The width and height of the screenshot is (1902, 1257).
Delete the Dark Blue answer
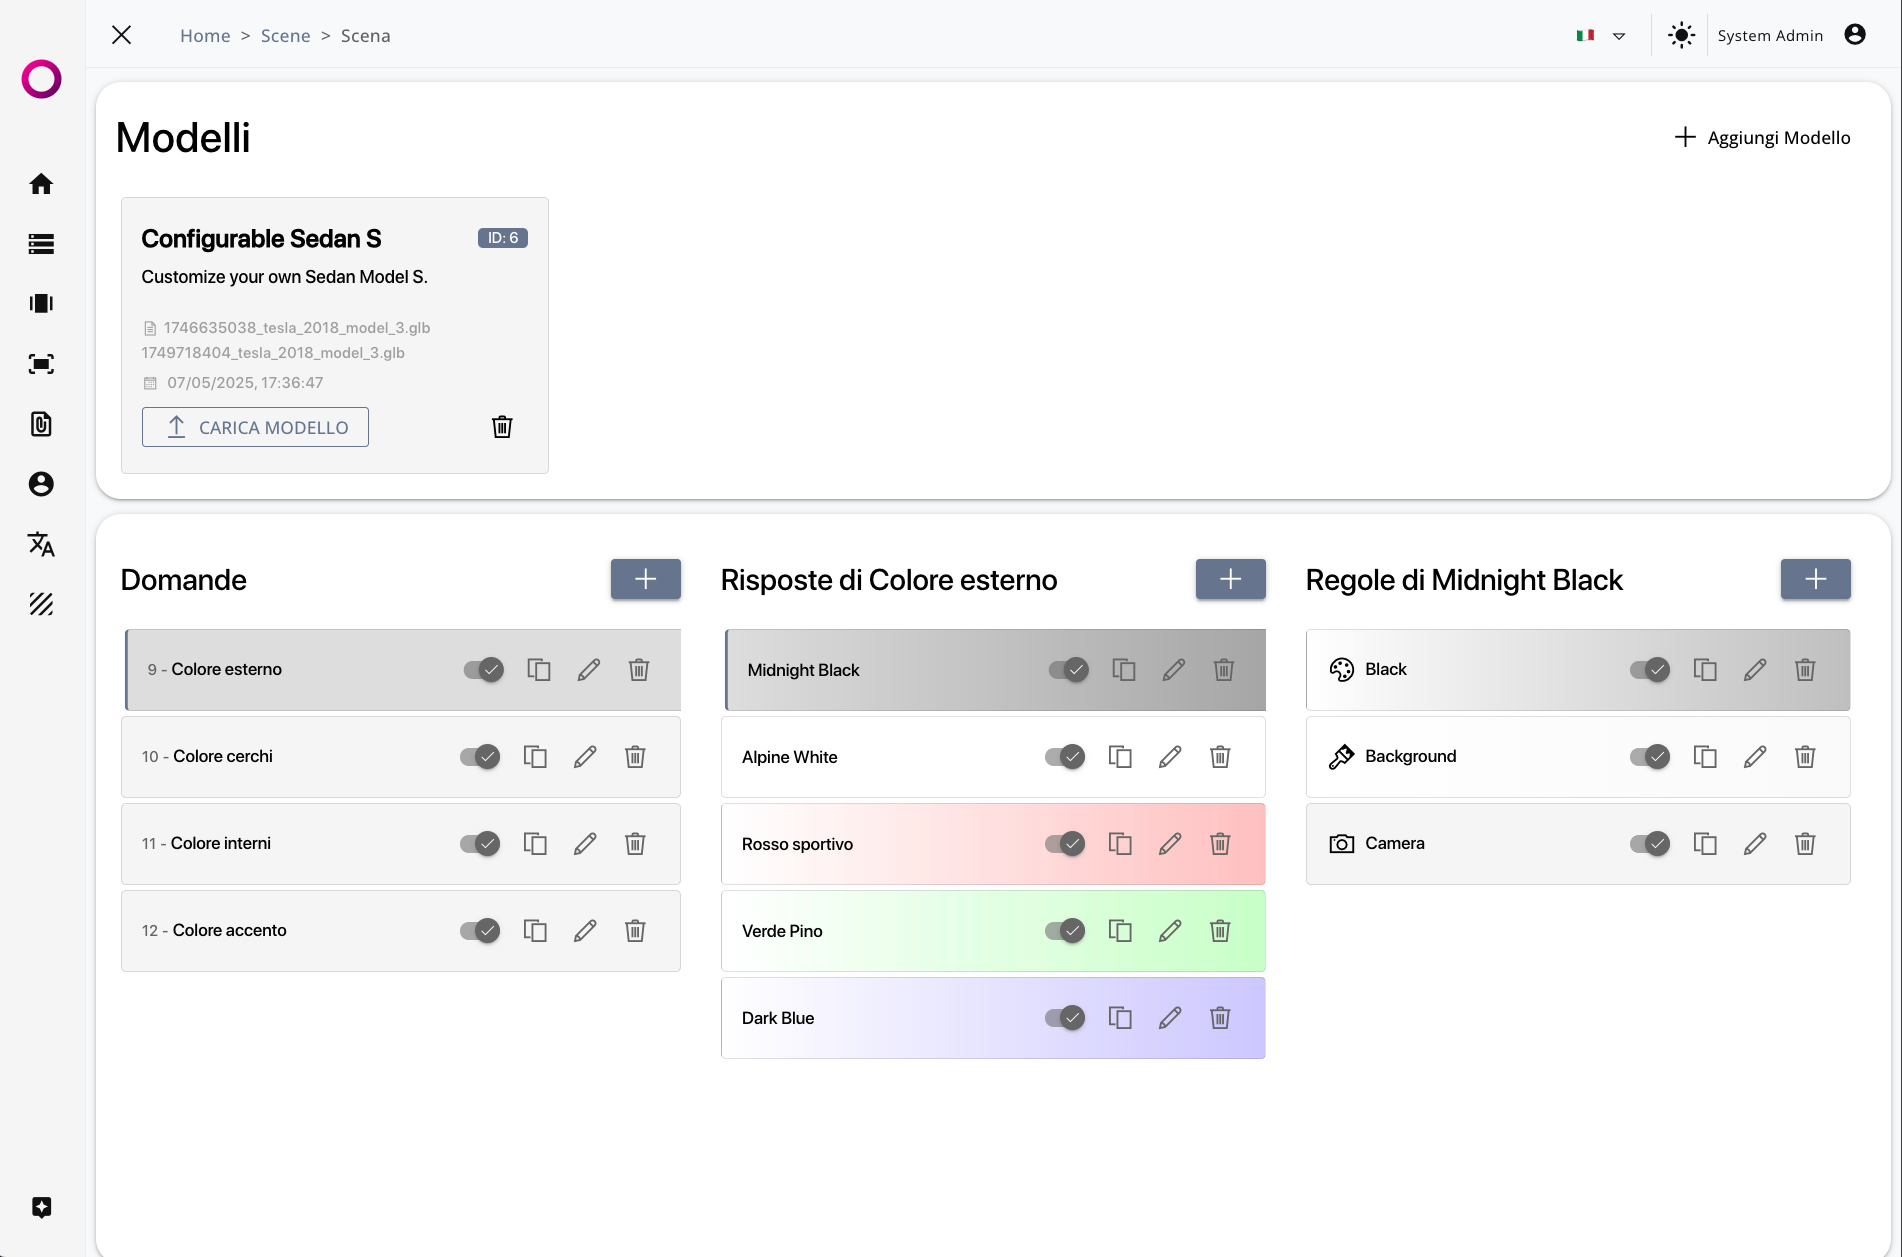pyautogui.click(x=1220, y=1018)
